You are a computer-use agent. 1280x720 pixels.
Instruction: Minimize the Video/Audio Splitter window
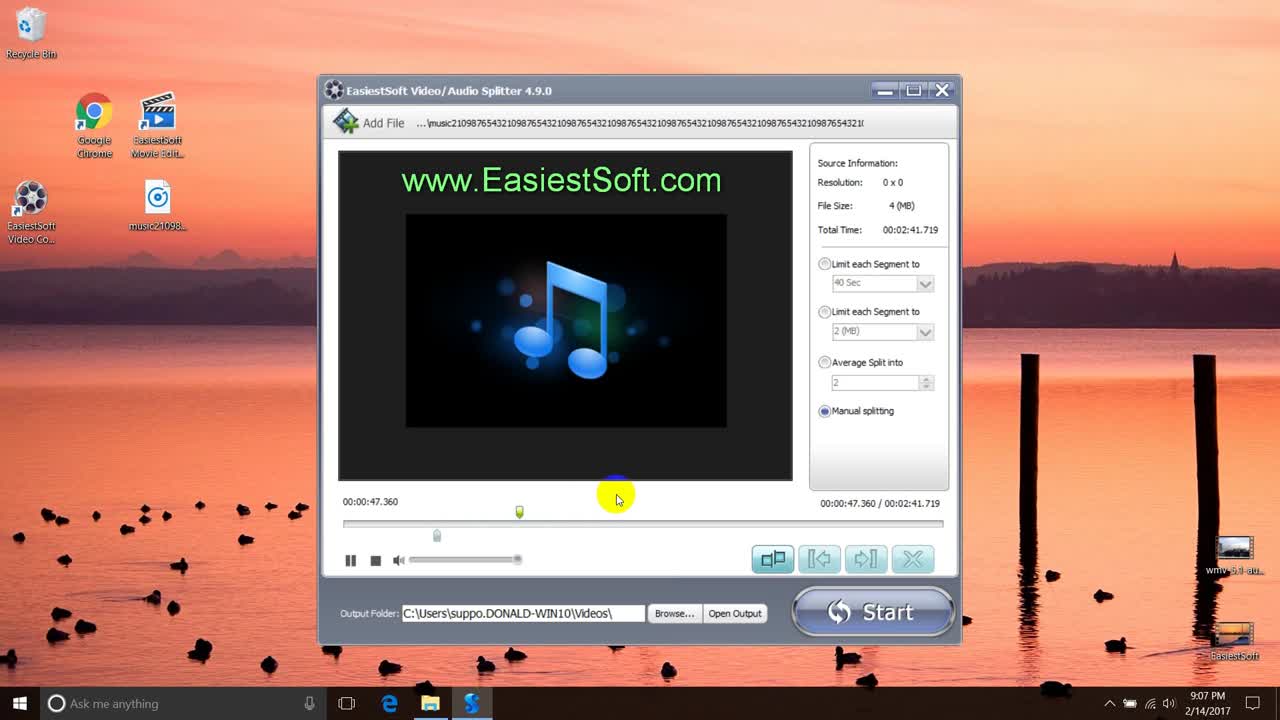coord(884,90)
